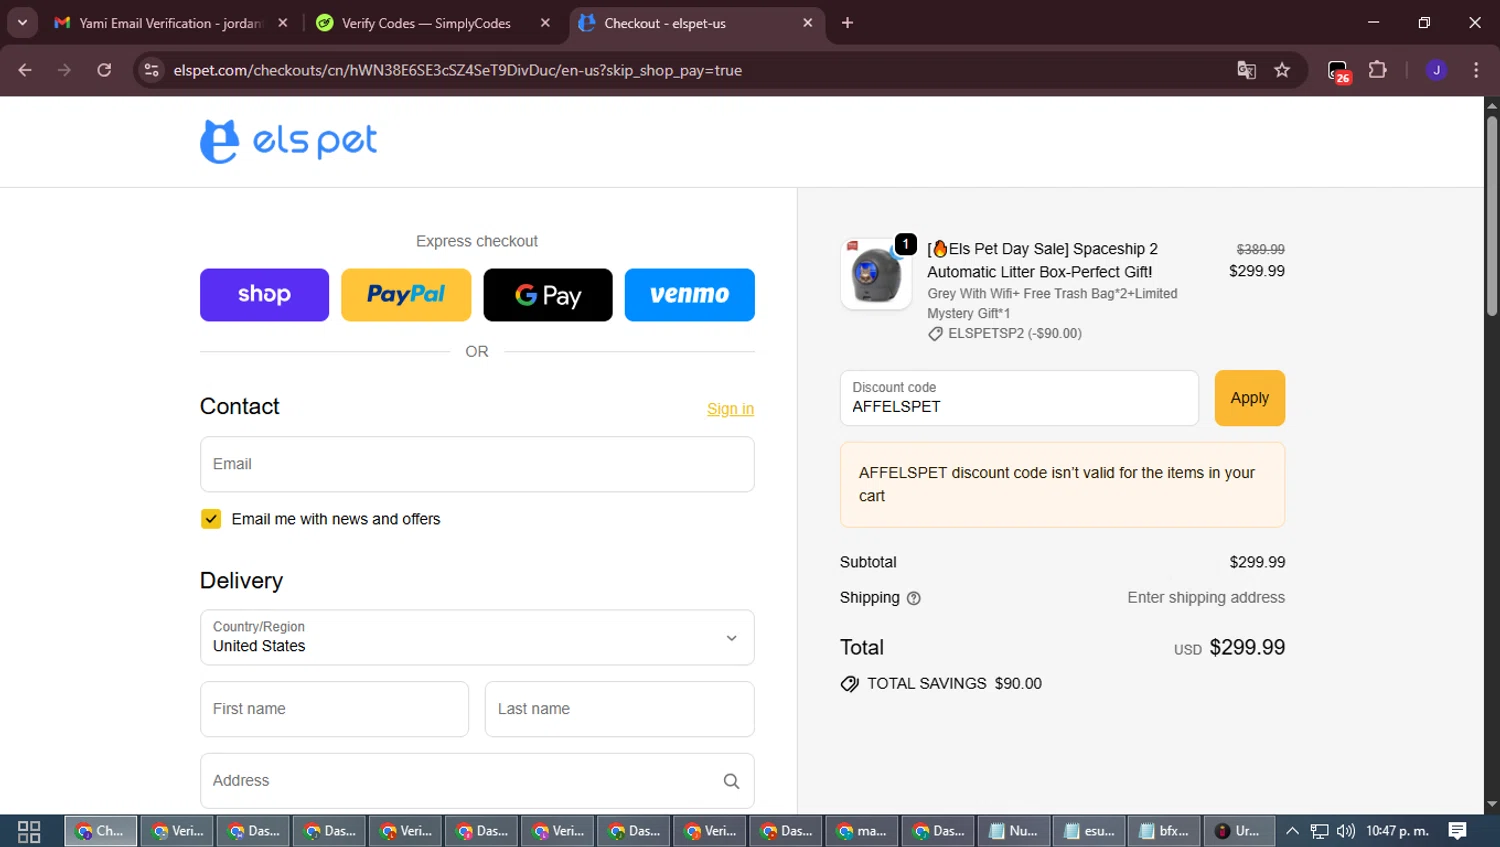Open the Chrome three-dot menu
Screen dimensions: 1500x847
pos(1476,70)
